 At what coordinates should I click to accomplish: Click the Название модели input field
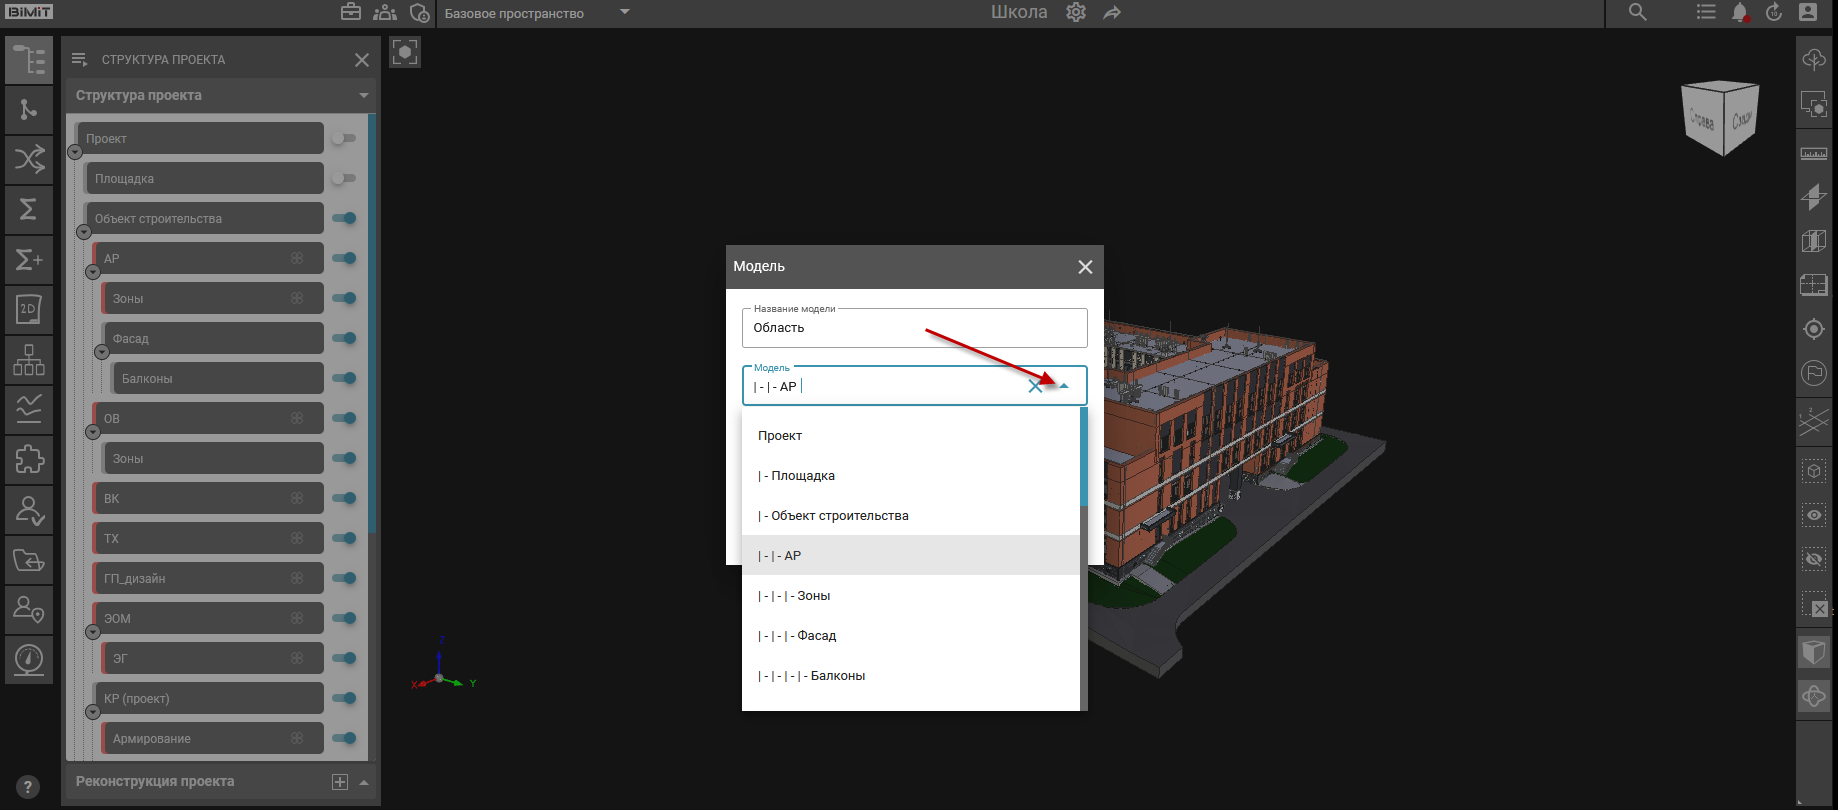[x=914, y=328]
